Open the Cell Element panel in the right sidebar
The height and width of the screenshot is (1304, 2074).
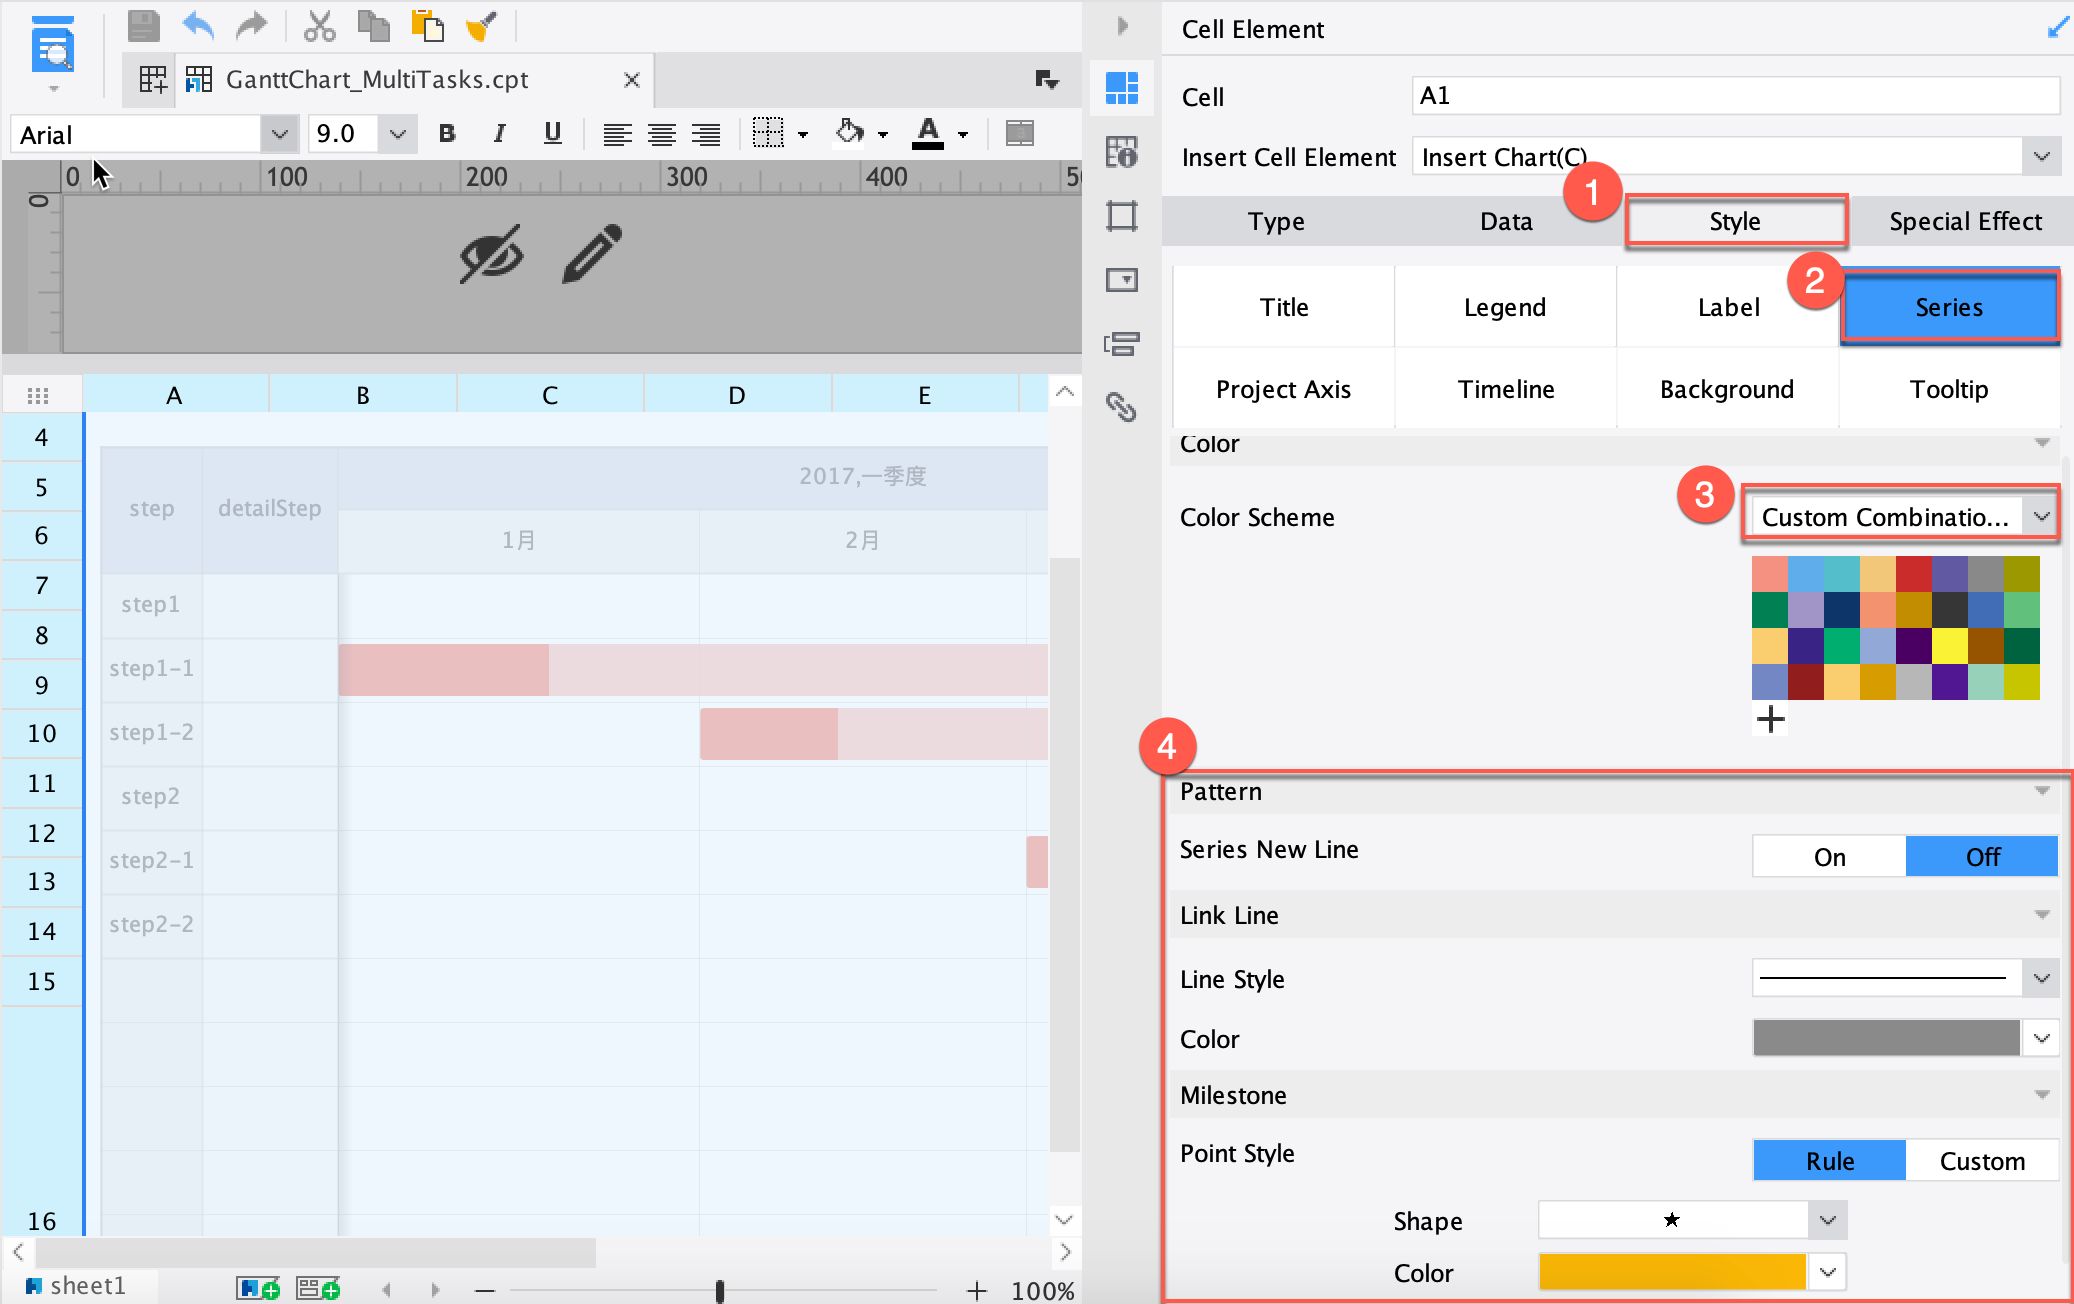tap(1122, 88)
